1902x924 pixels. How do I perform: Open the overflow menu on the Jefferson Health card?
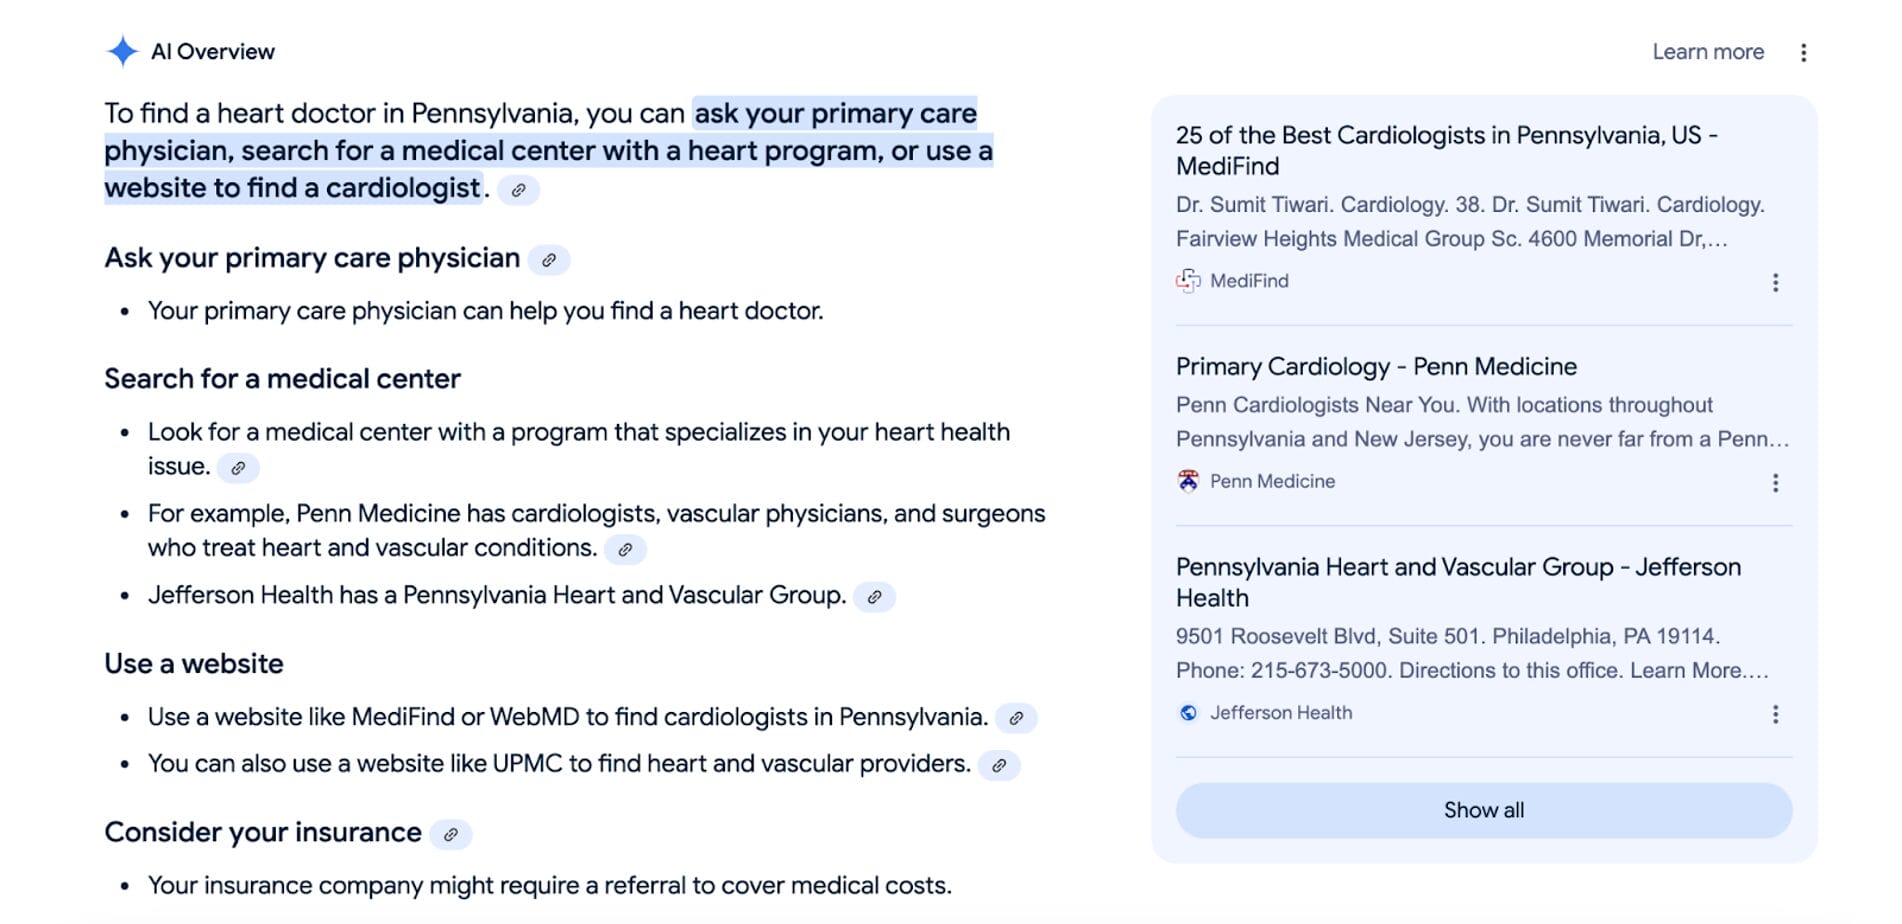[x=1775, y=714]
